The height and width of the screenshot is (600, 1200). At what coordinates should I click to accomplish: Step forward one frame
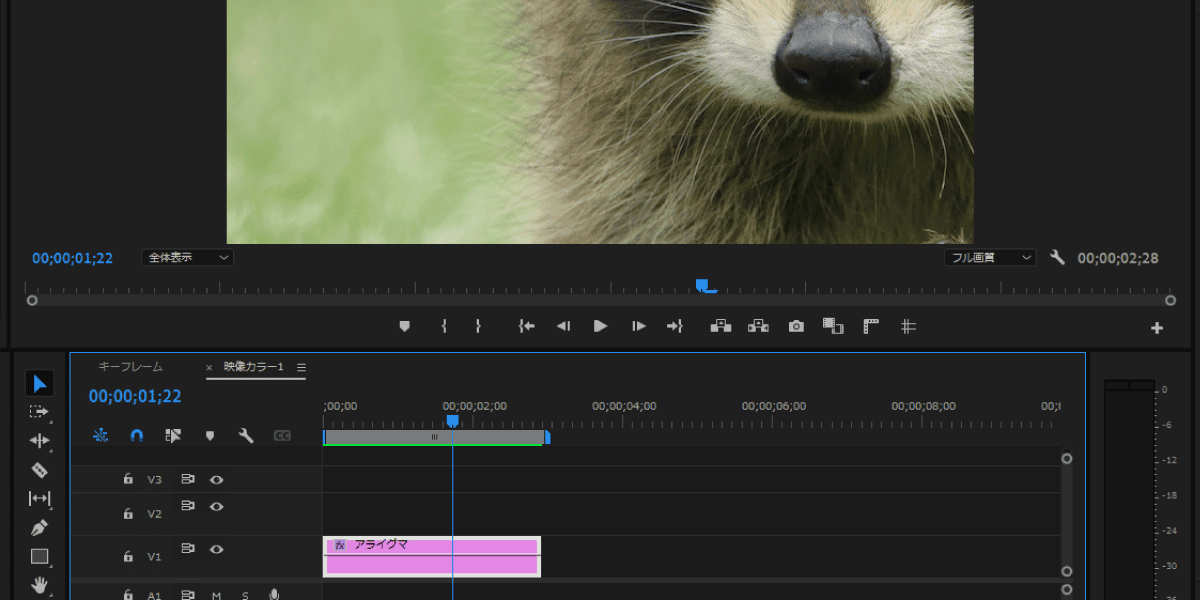[638, 326]
